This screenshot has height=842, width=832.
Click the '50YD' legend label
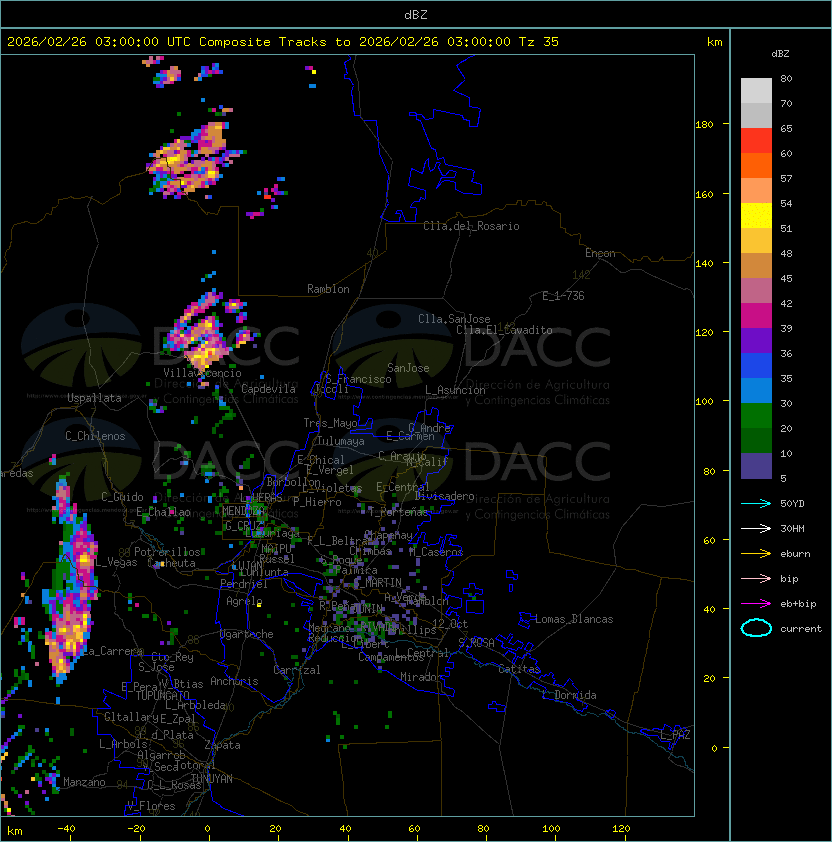[792, 503]
